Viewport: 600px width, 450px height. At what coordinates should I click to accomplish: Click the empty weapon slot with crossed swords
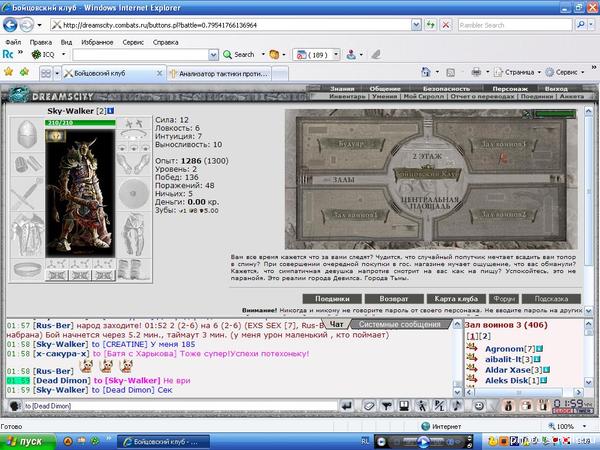(x=27, y=194)
